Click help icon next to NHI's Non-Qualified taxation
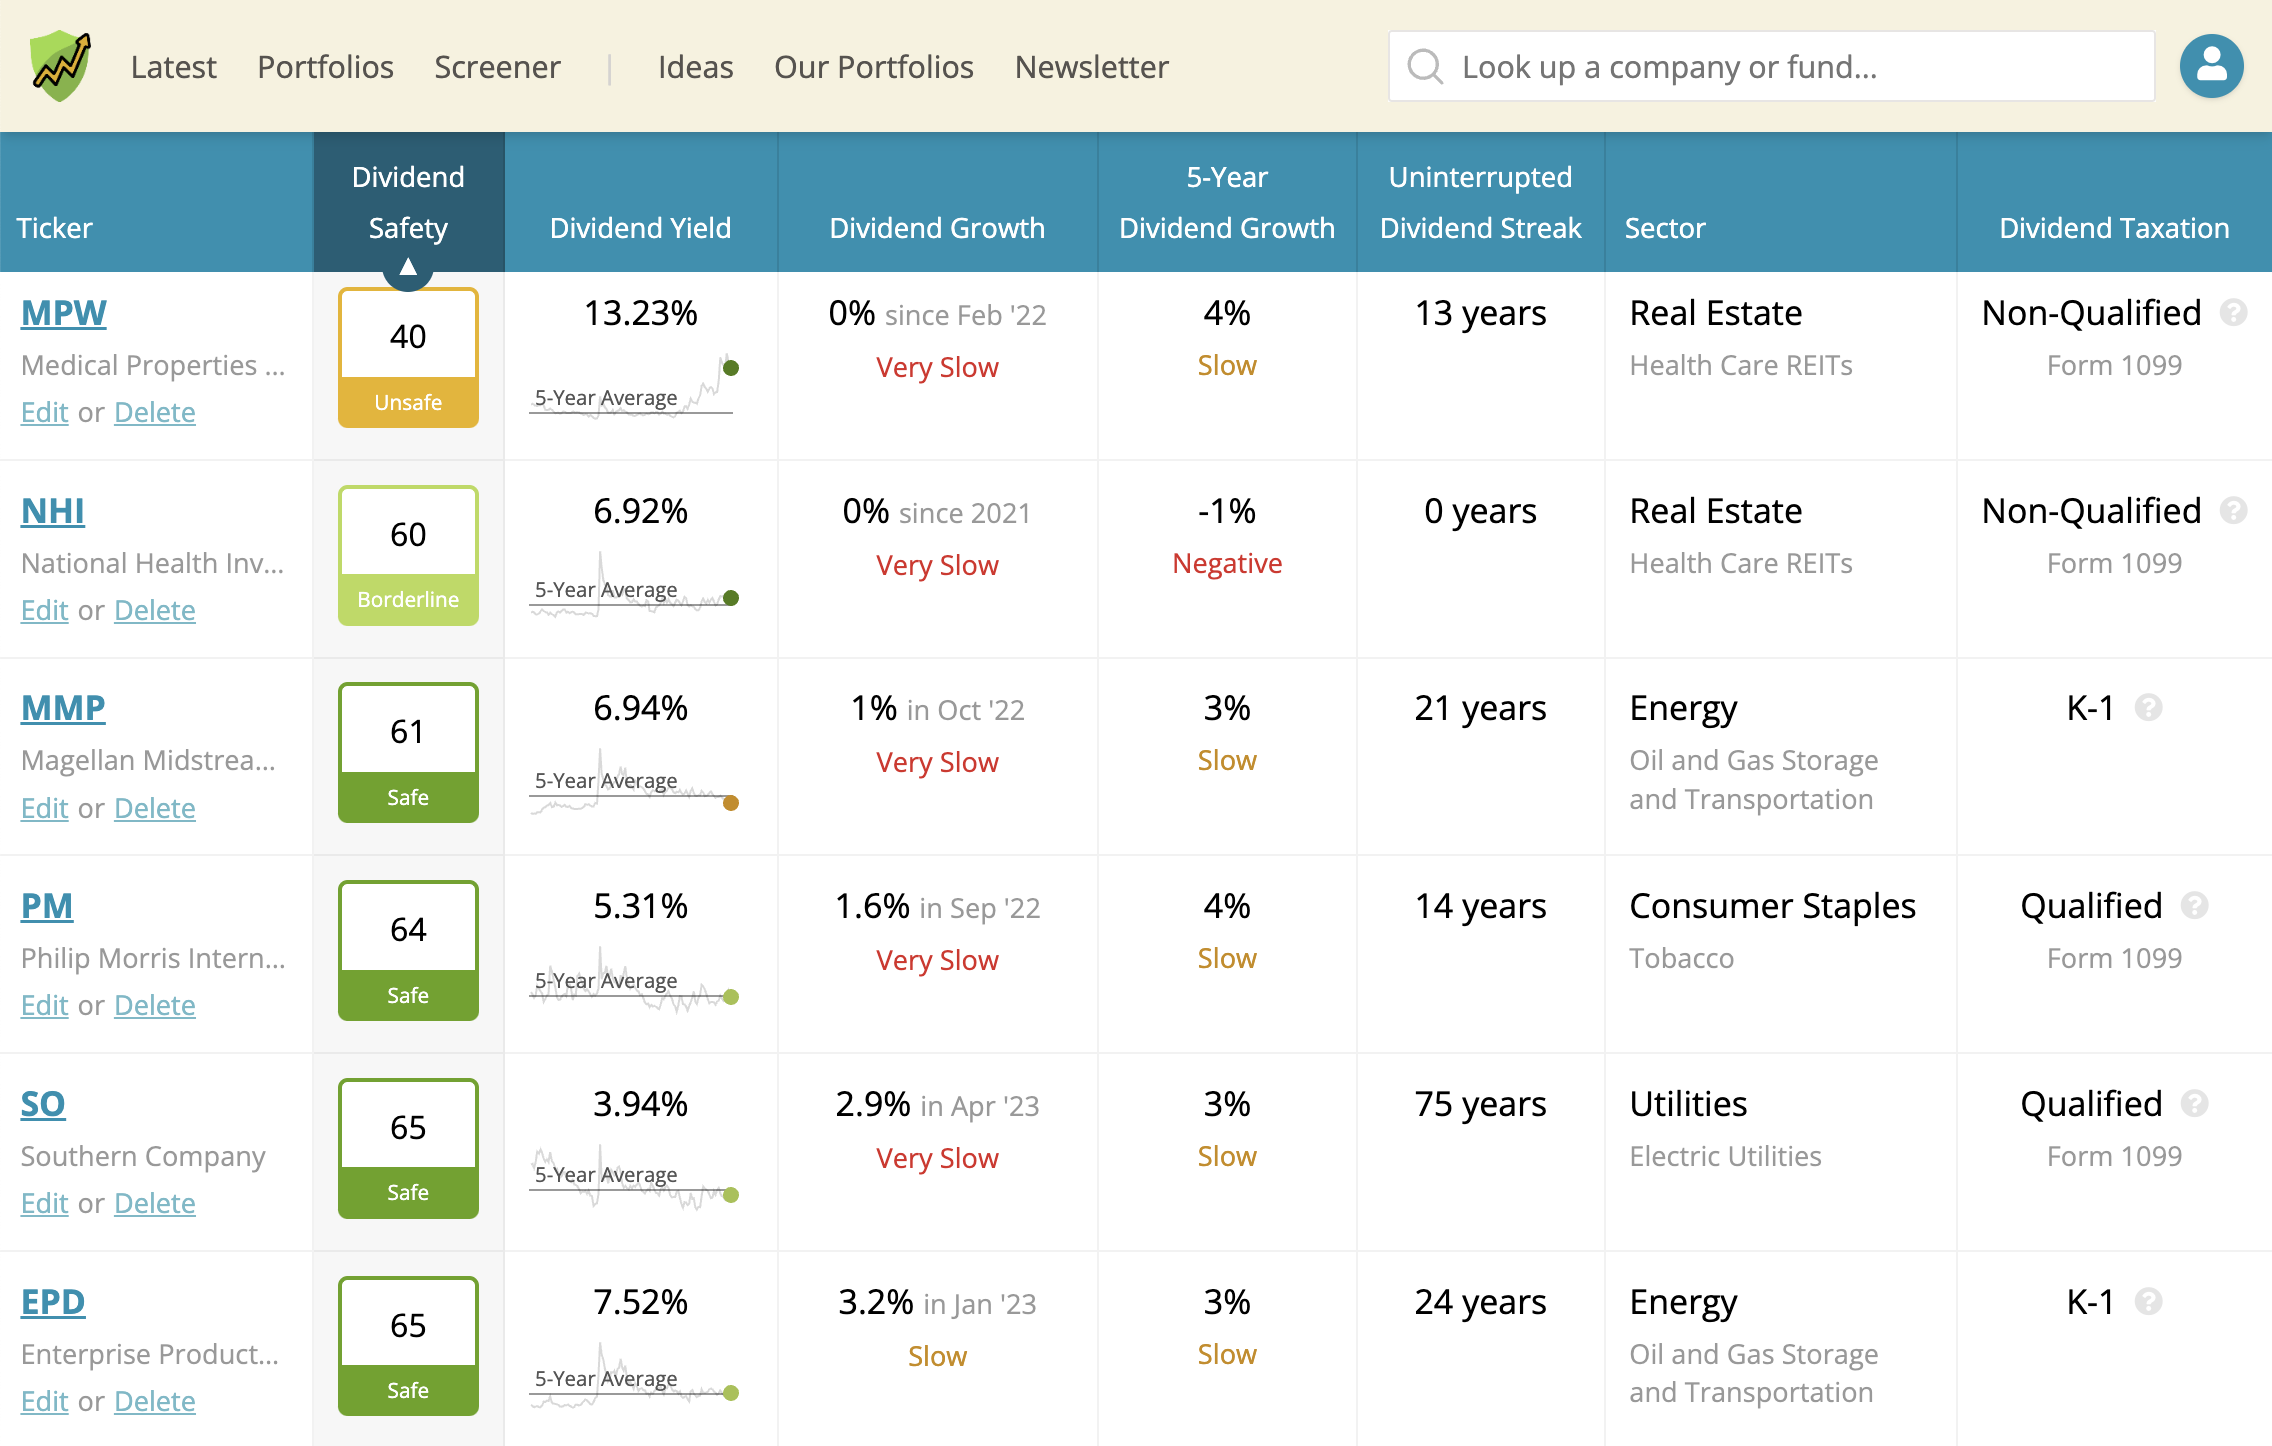Screen dimensions: 2272x1446 2233,511
